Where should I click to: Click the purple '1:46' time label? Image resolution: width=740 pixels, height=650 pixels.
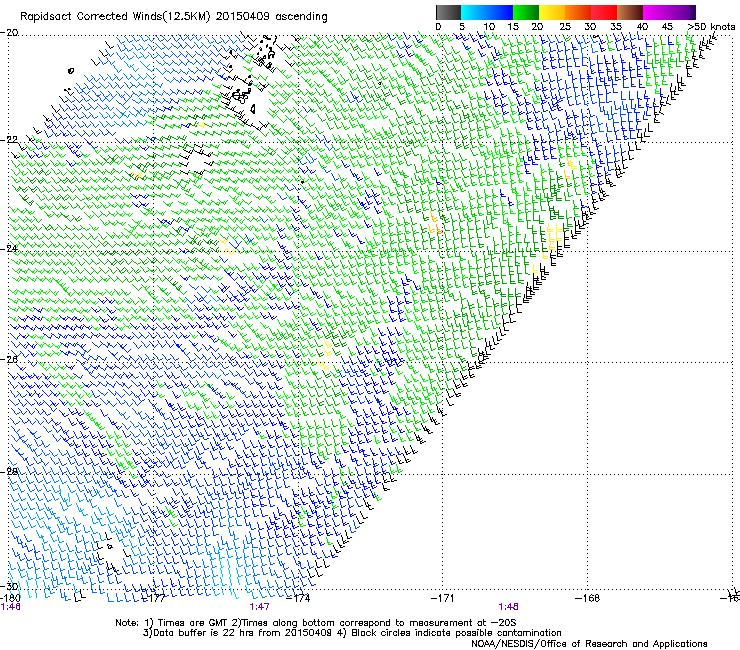[x=10, y=607]
